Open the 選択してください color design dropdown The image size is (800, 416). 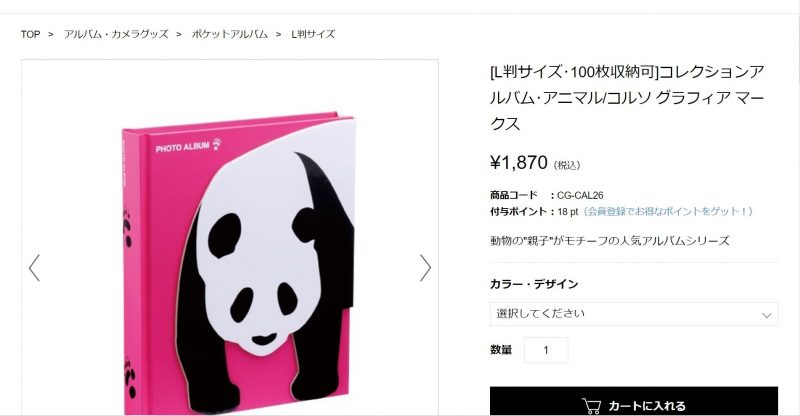(634, 314)
